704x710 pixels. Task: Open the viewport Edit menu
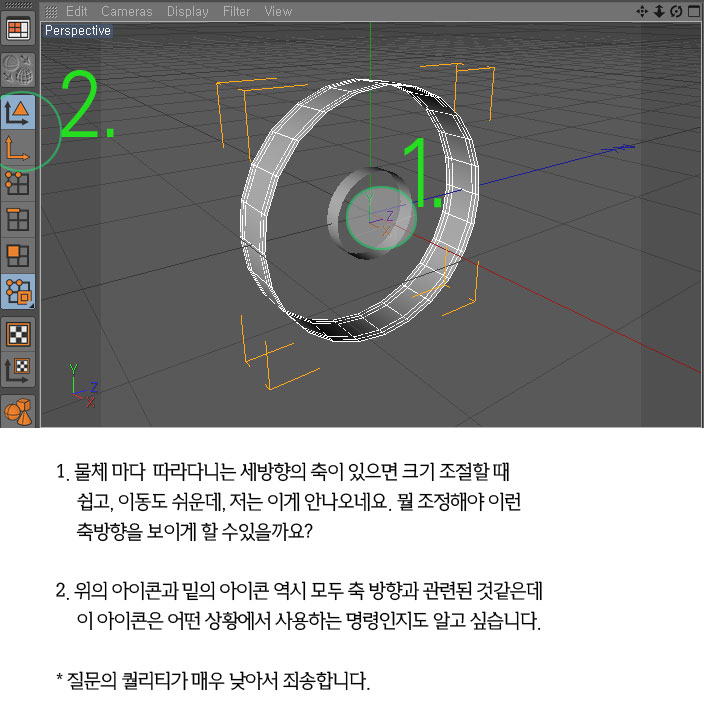[77, 11]
